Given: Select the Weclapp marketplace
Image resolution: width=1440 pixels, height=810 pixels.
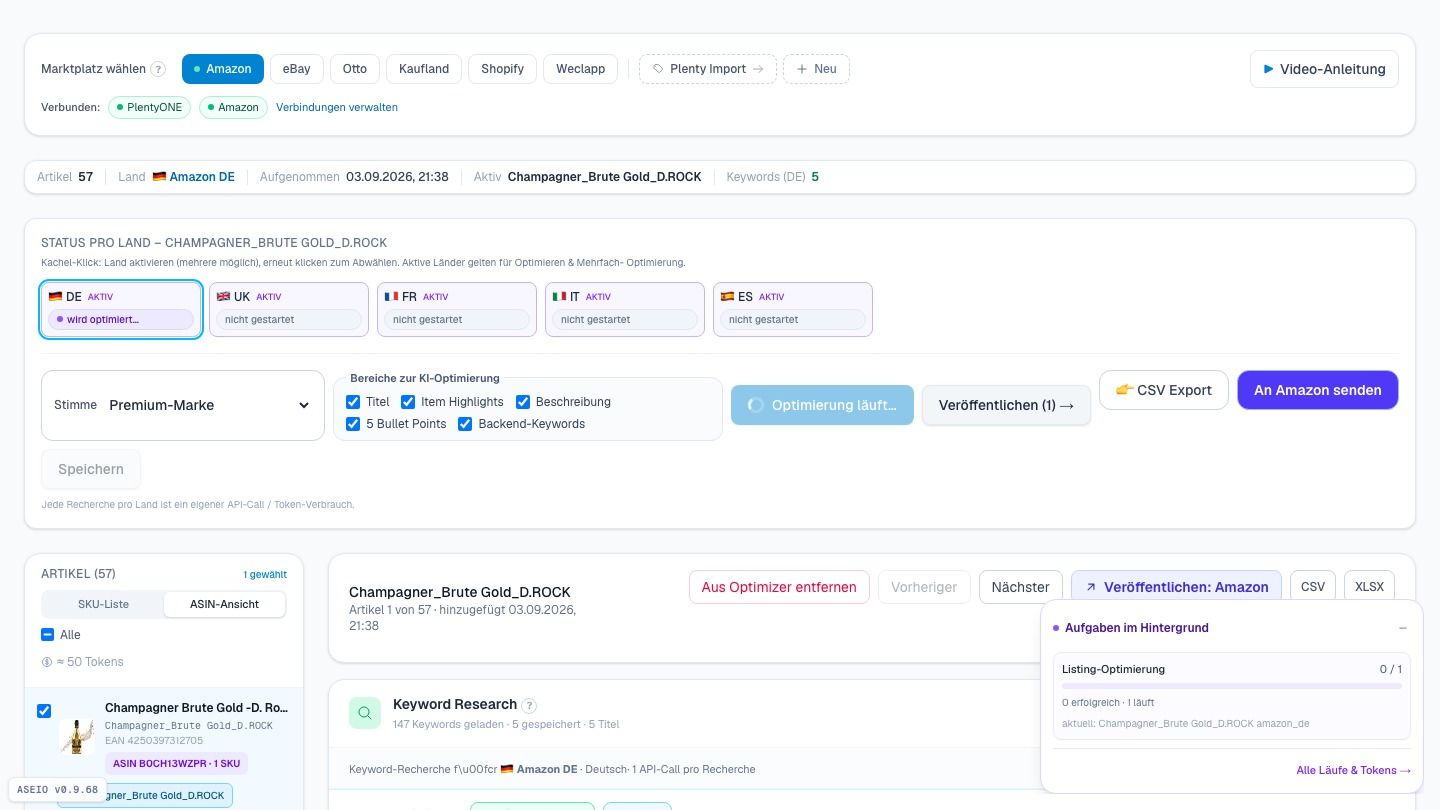Looking at the screenshot, I should tap(581, 69).
